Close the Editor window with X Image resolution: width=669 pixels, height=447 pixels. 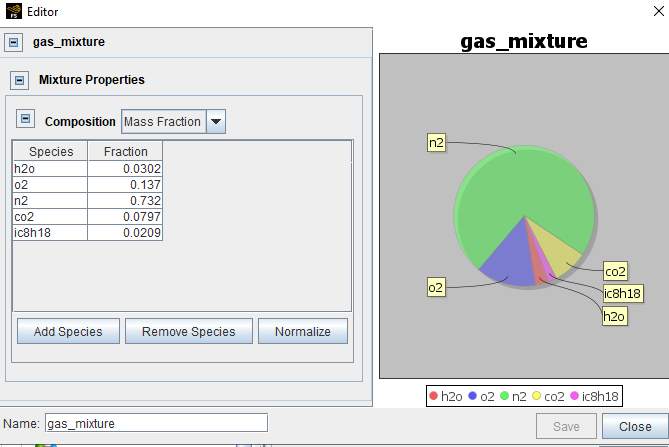click(659, 11)
